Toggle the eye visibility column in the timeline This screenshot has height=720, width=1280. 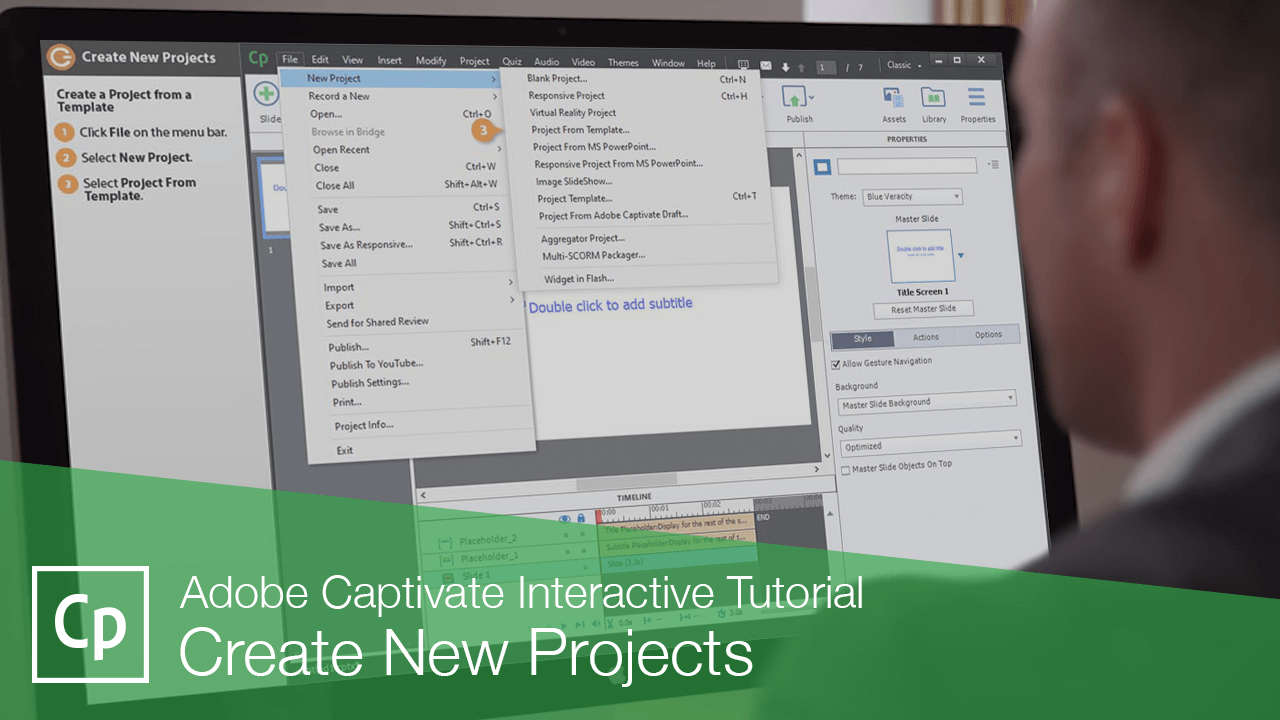click(565, 518)
